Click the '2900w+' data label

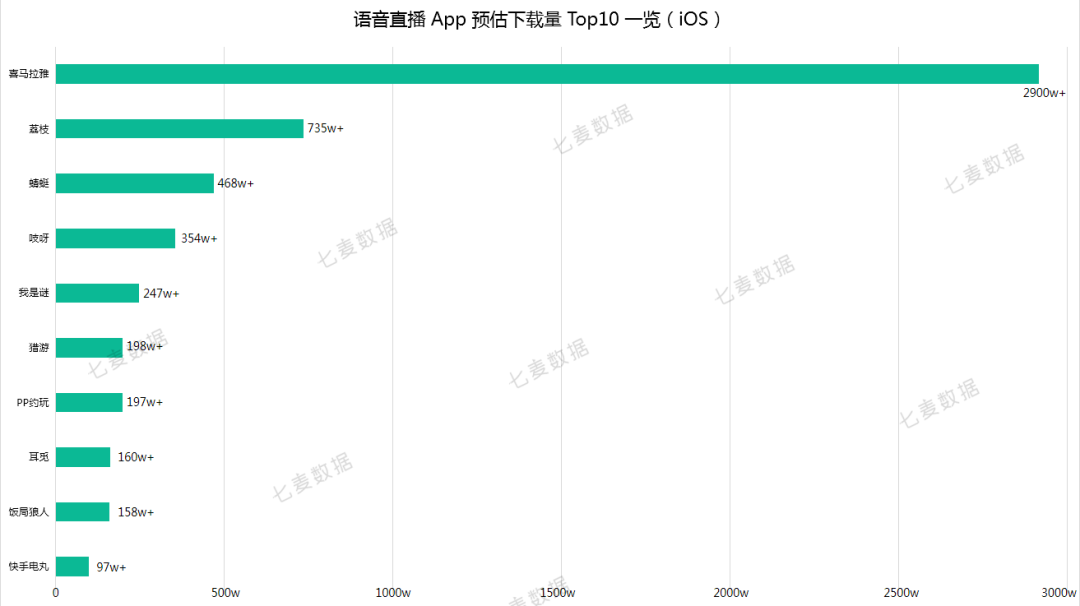pyautogui.click(x=1044, y=93)
